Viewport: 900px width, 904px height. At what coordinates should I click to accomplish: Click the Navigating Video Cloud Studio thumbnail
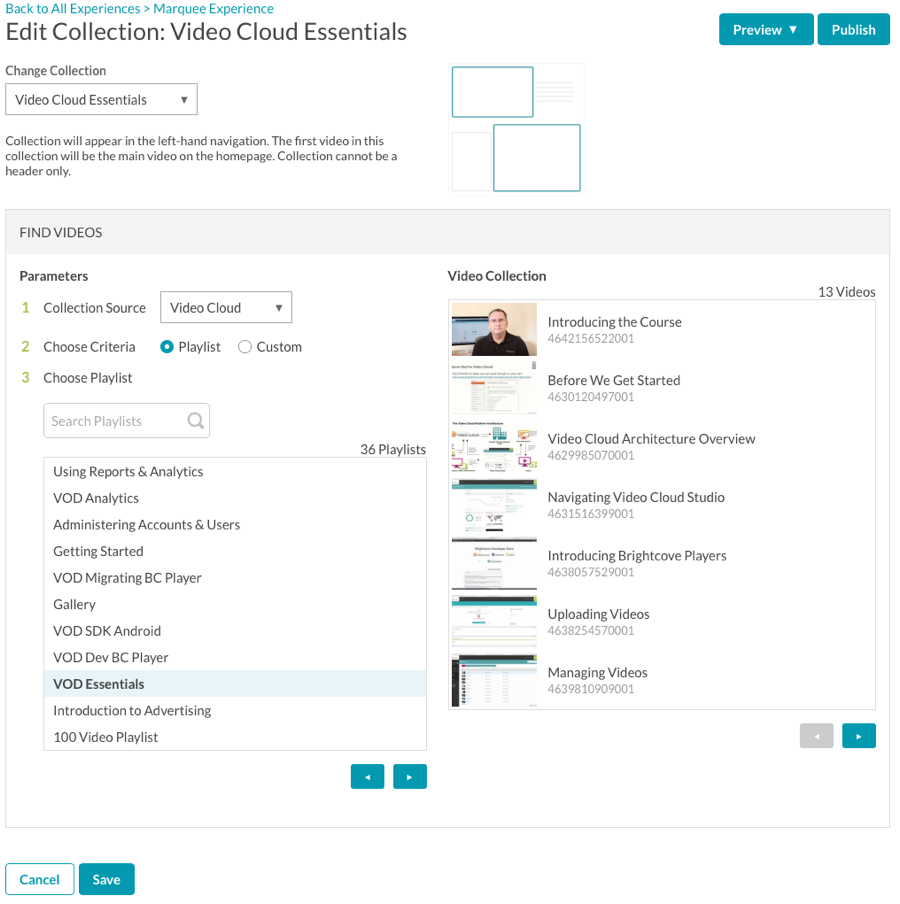point(494,504)
